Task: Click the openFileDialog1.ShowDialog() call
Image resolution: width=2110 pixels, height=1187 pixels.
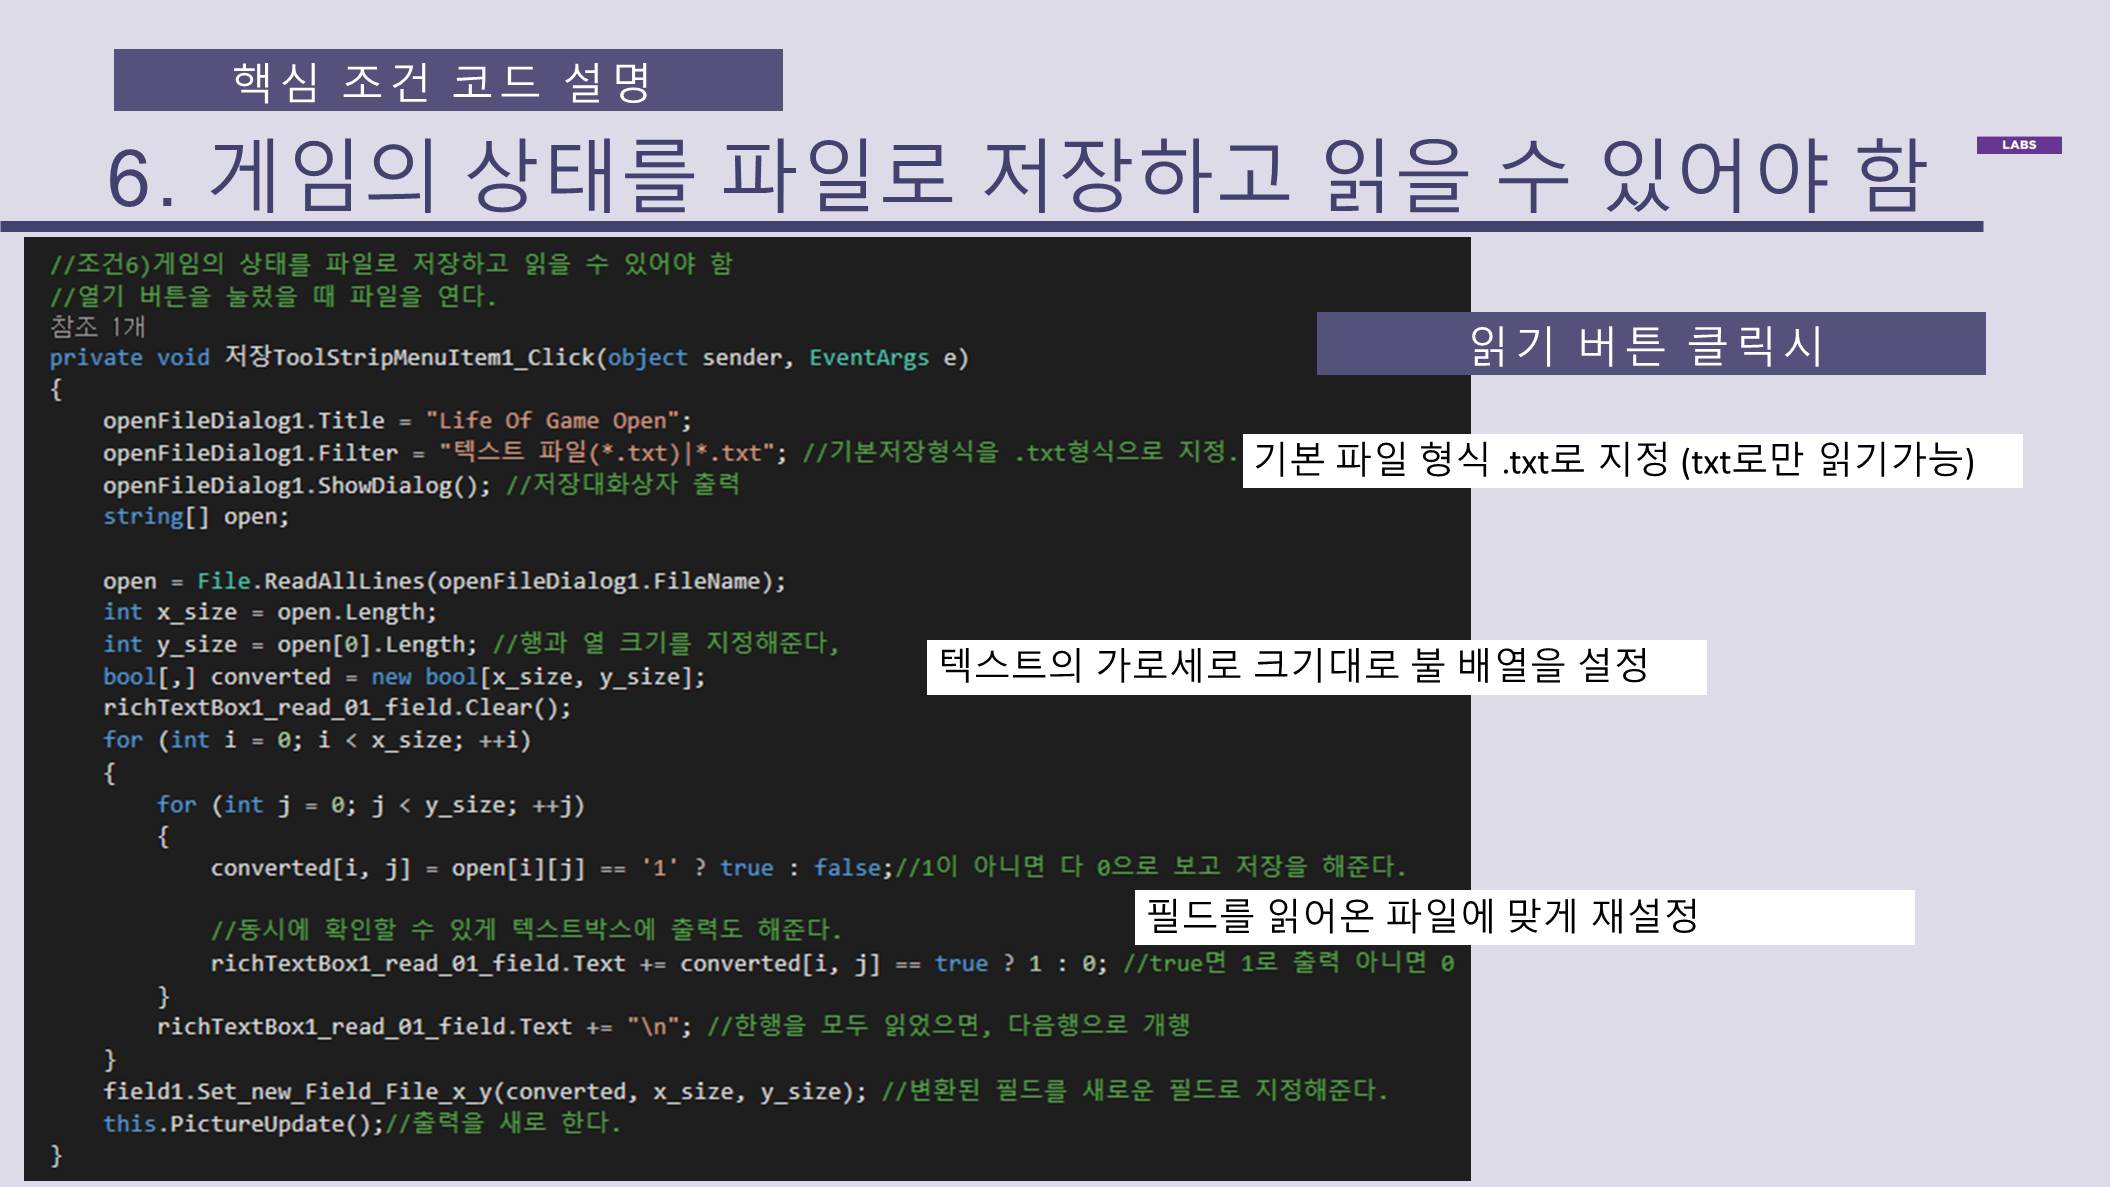Action: coord(296,485)
